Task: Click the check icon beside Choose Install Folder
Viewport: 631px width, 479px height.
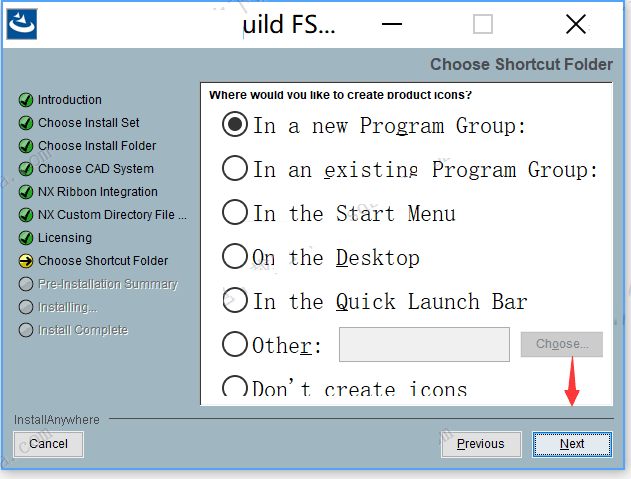Action: tap(25, 146)
